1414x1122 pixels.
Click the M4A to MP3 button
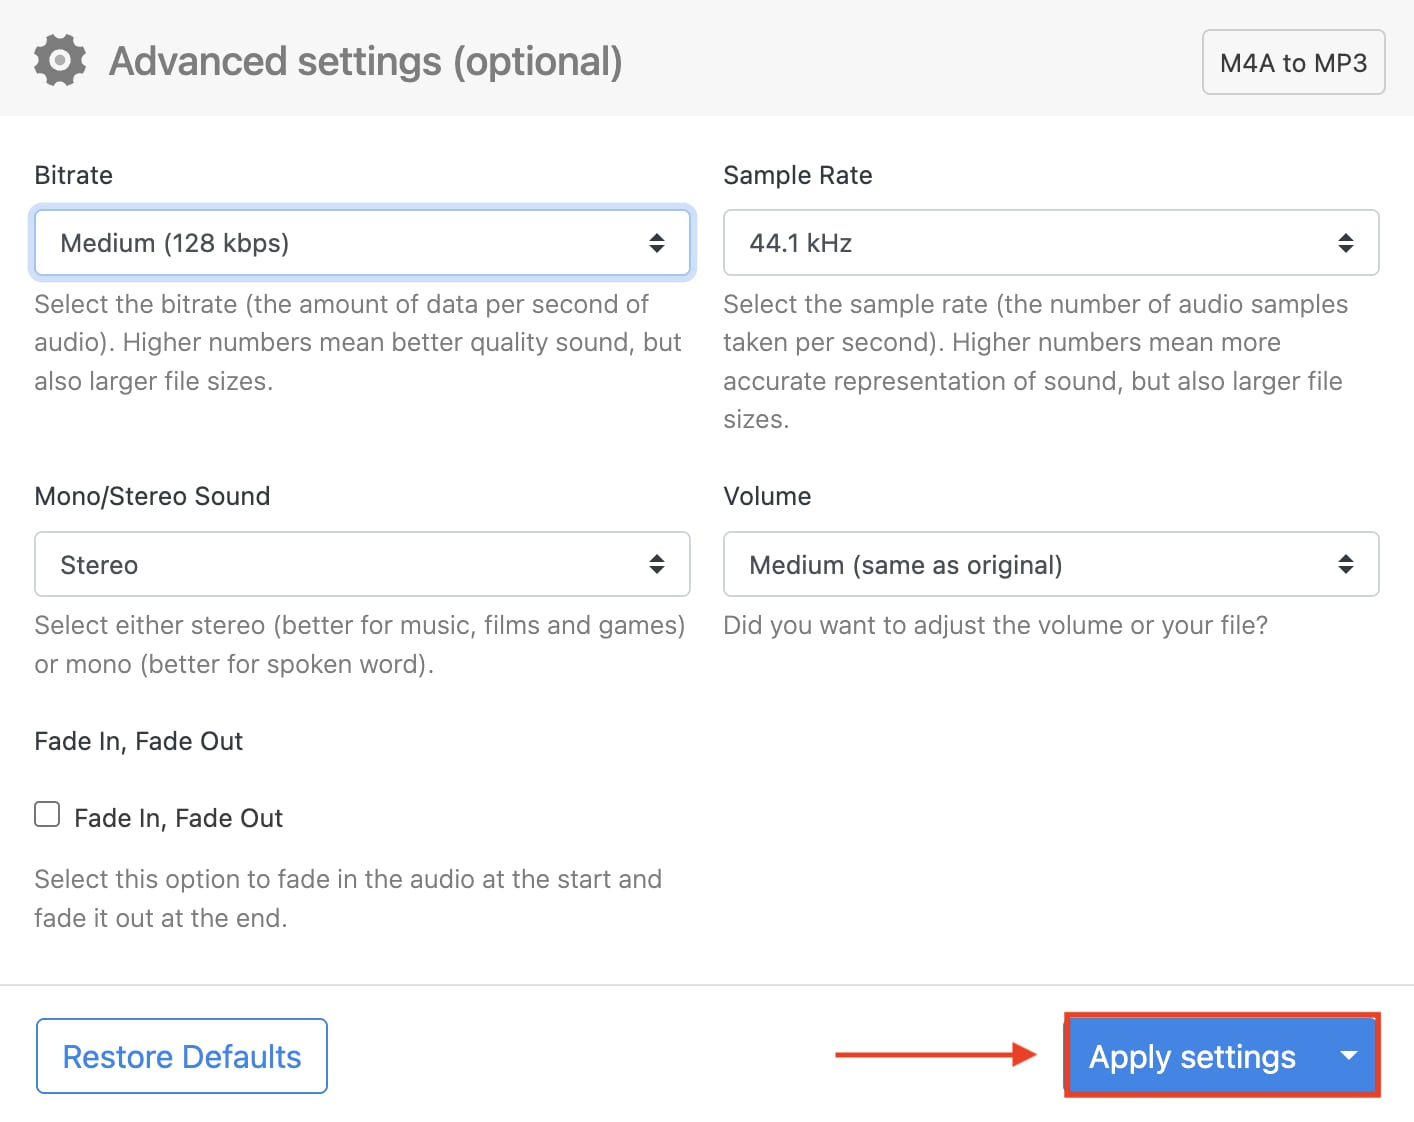tap(1293, 62)
